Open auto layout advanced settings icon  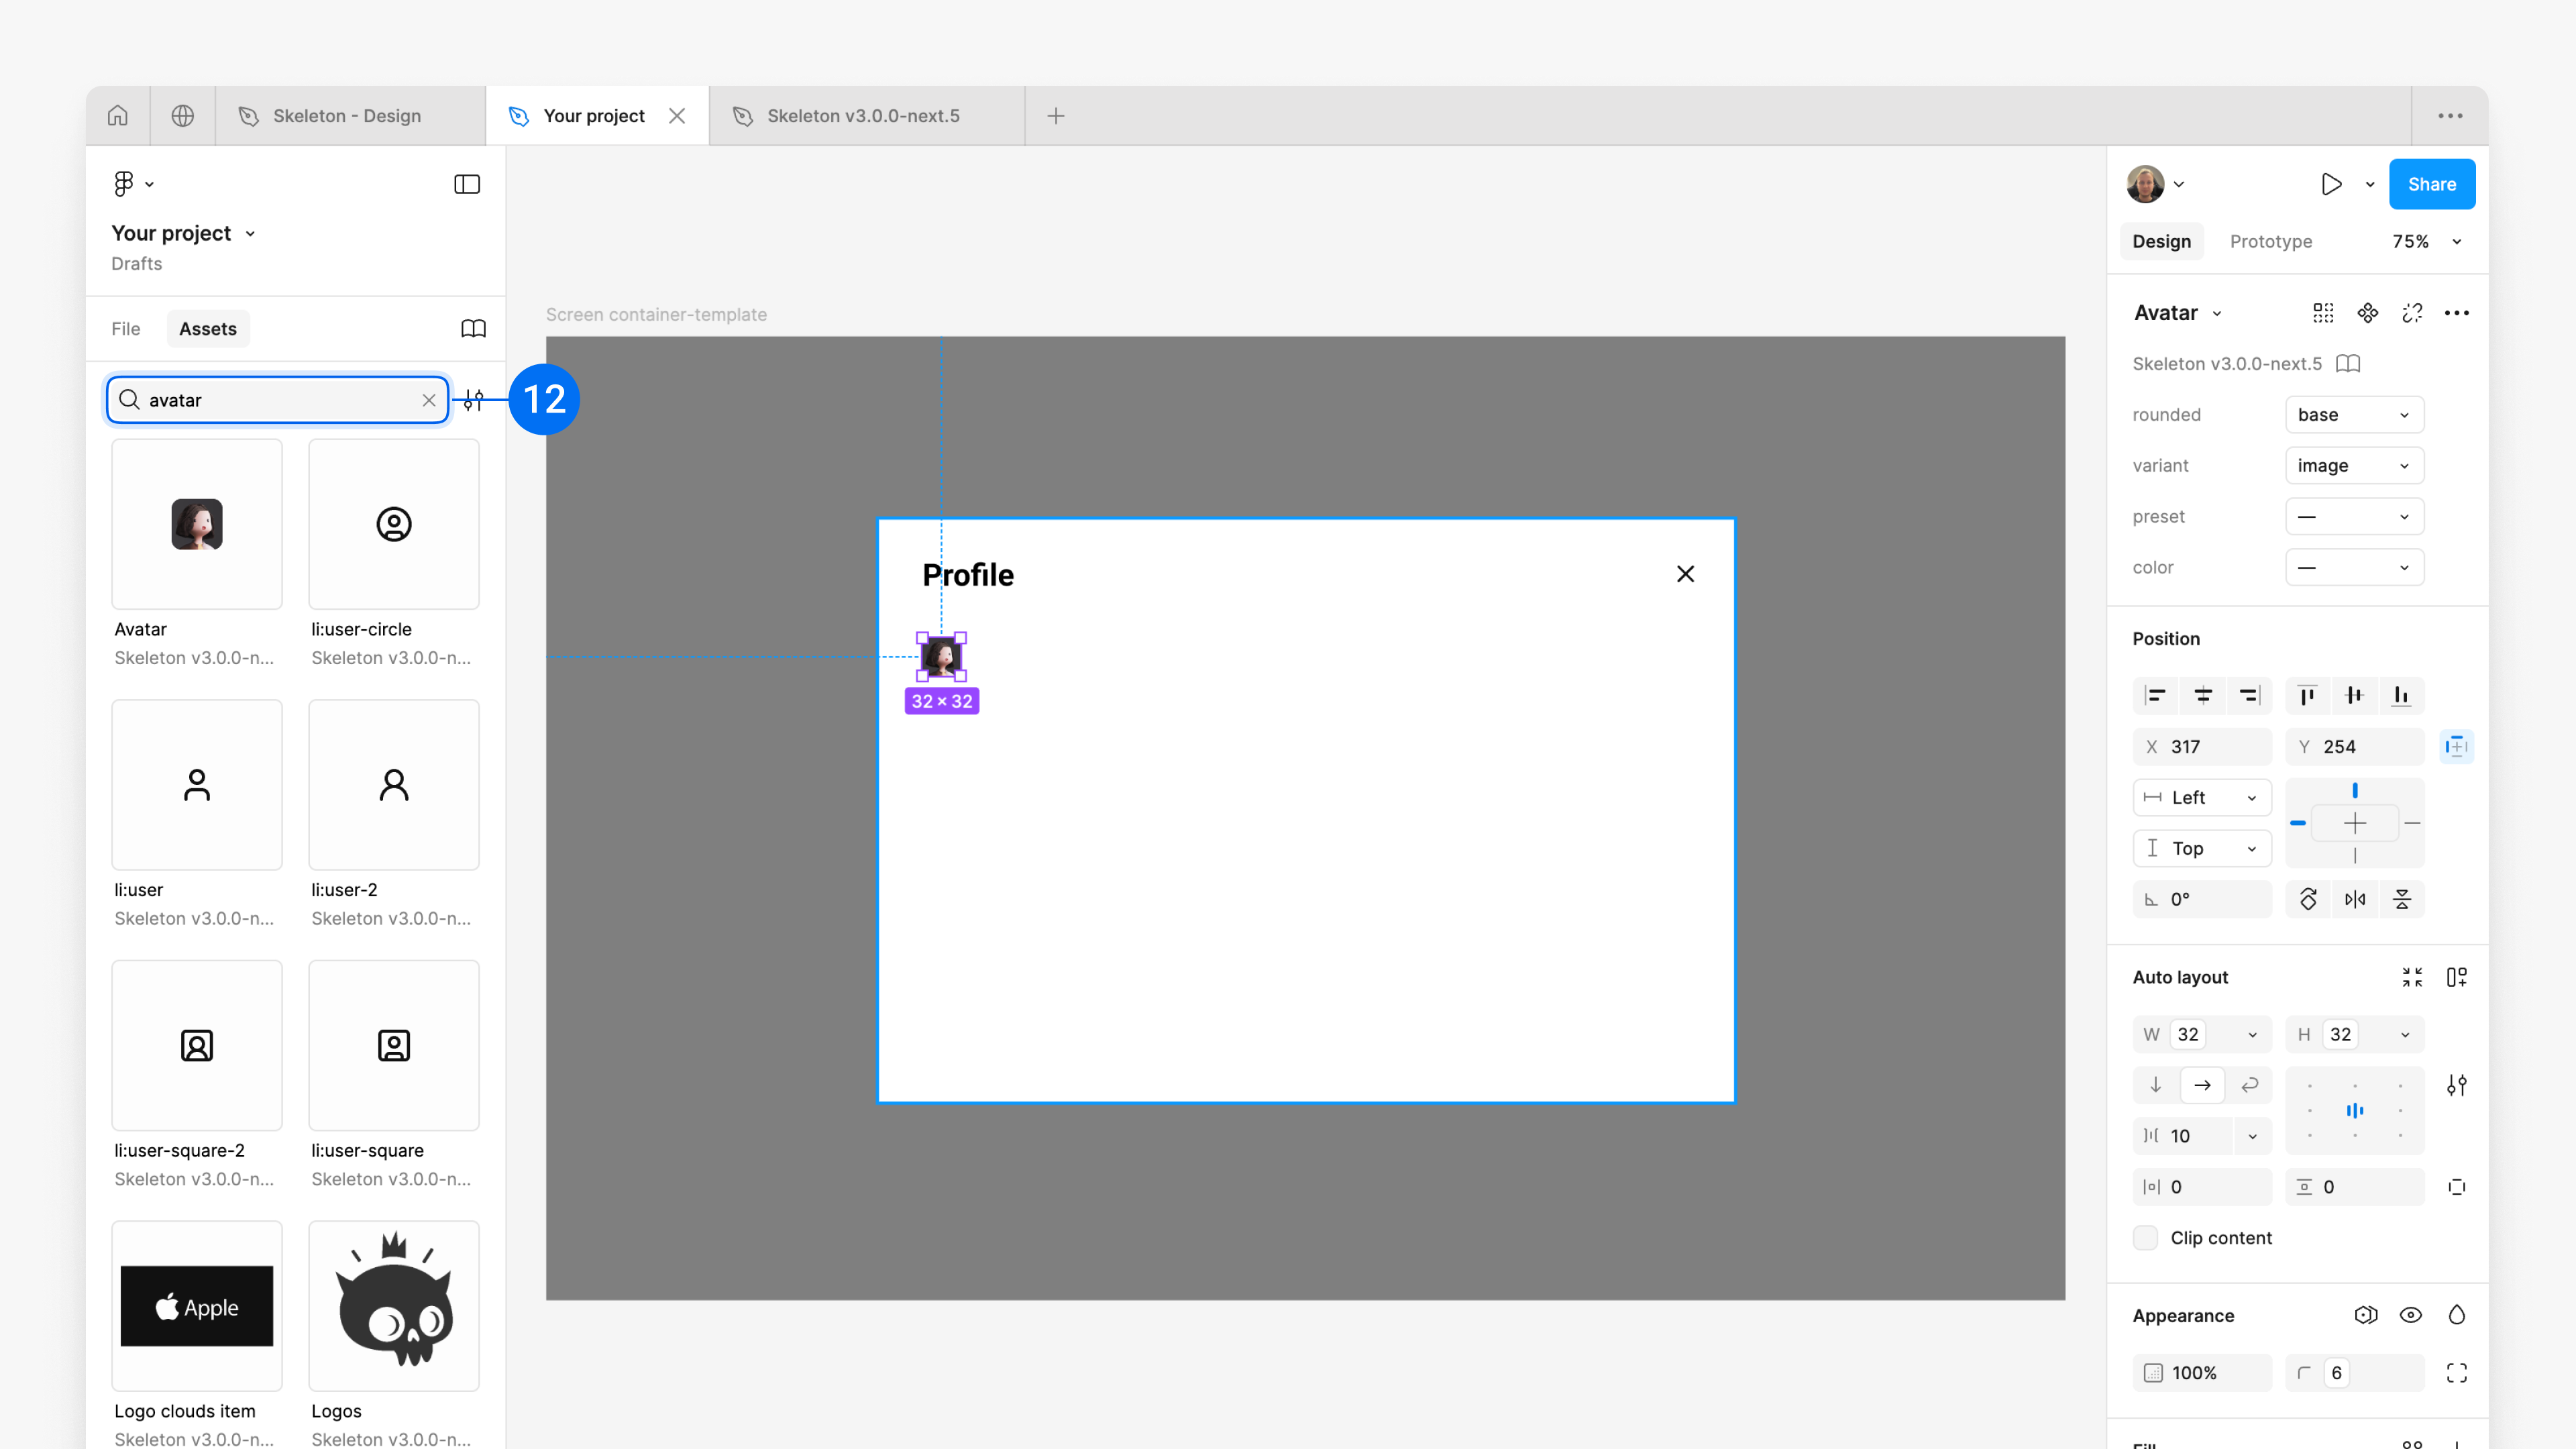(x=2457, y=1085)
